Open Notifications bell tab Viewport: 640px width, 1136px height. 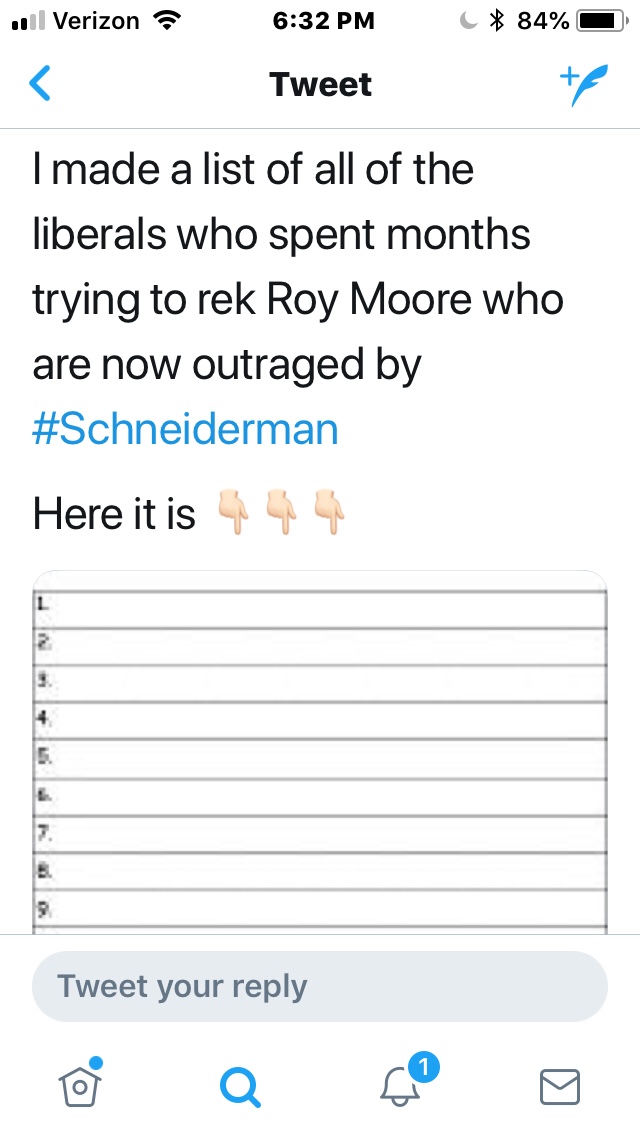401,1086
